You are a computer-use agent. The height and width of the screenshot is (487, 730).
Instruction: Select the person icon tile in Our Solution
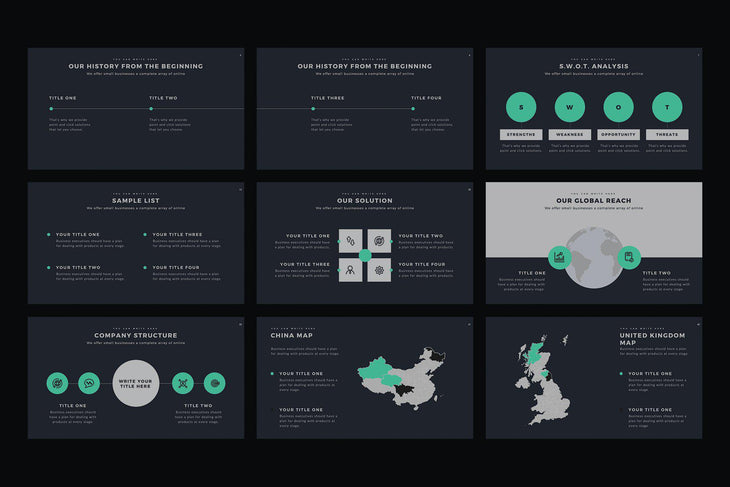click(350, 270)
